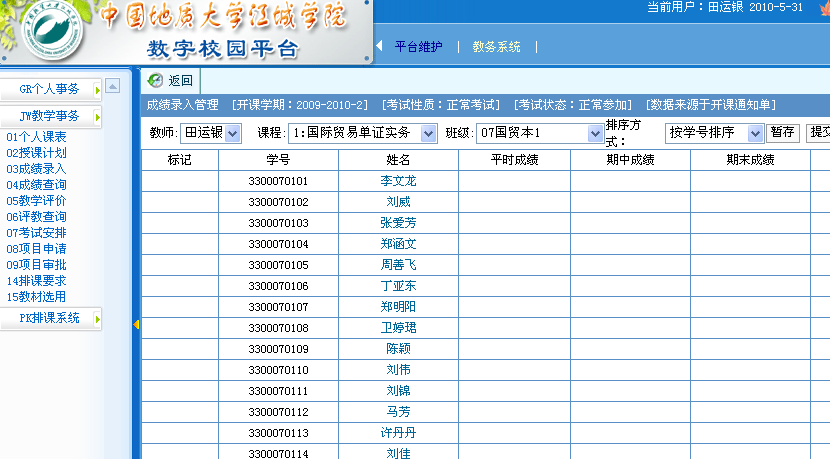Viewport: 830px width, 459px height.
Task: Open the 班级 dropdown 07国贸本1
Action: click(540, 133)
